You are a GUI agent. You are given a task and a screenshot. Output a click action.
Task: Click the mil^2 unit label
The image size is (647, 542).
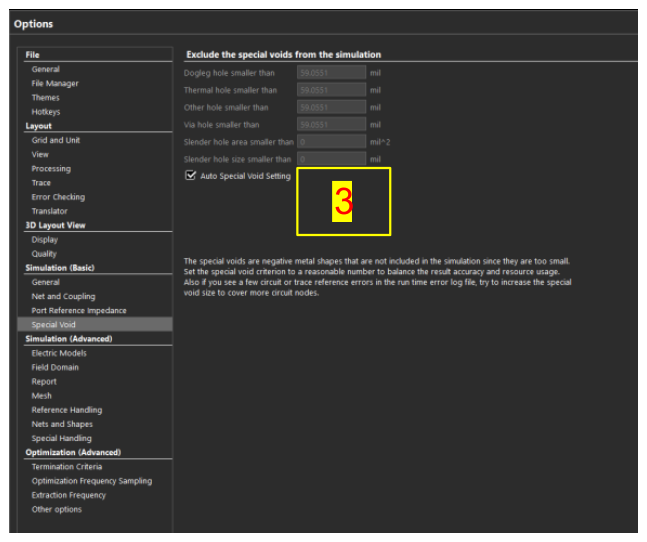[x=380, y=142]
